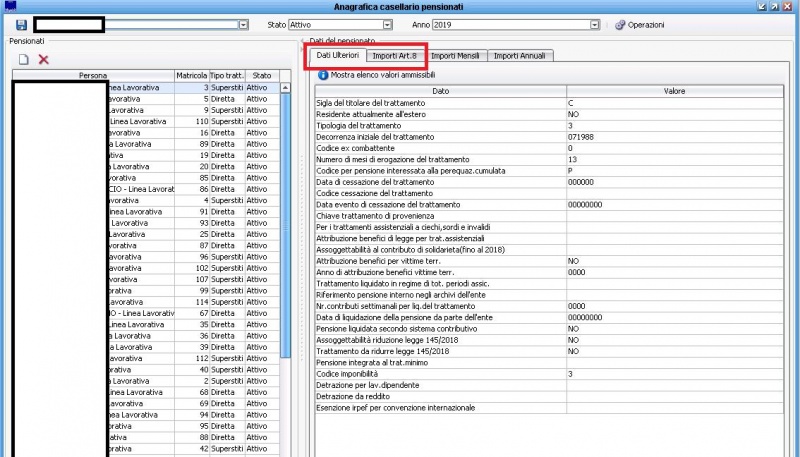Select the Importi Annuali tab
Image resolution: width=800 pixels, height=457 pixels.
click(x=521, y=55)
